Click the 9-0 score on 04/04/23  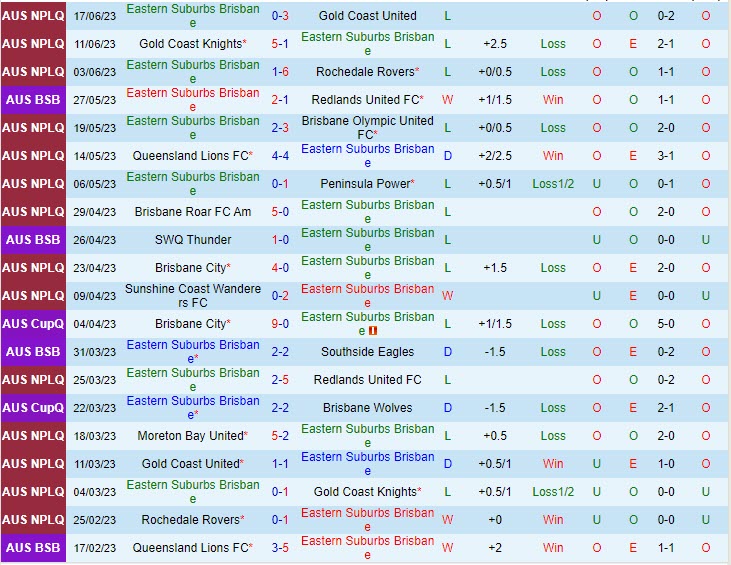click(280, 324)
